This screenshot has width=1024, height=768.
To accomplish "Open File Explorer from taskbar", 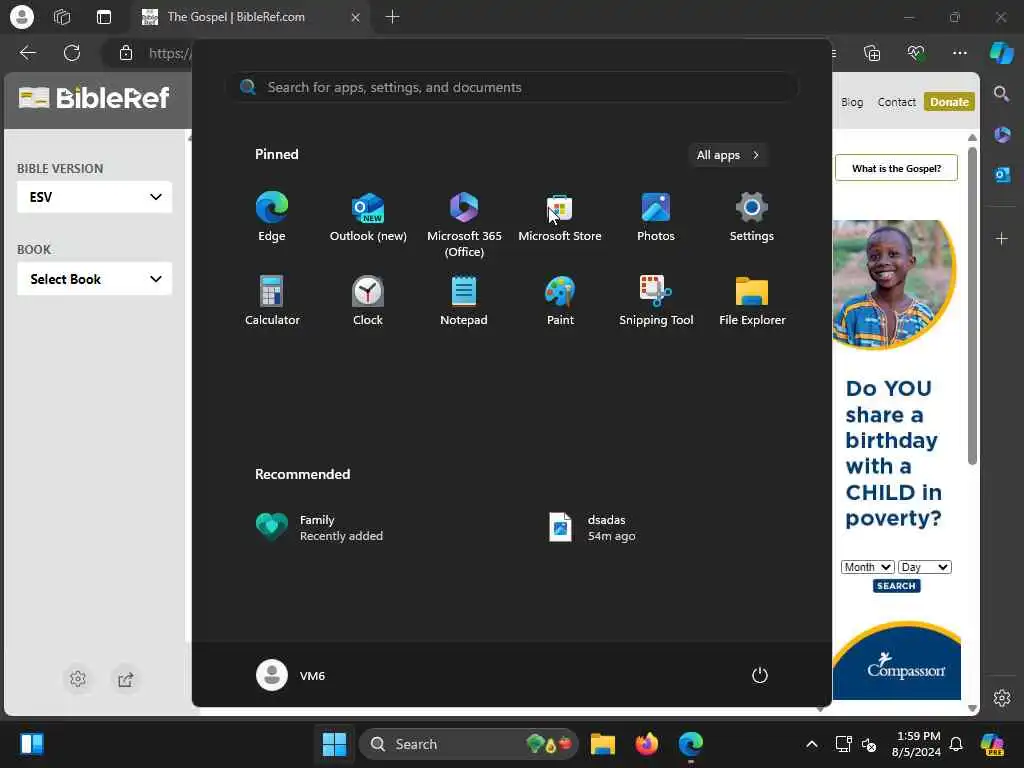I will 603,744.
